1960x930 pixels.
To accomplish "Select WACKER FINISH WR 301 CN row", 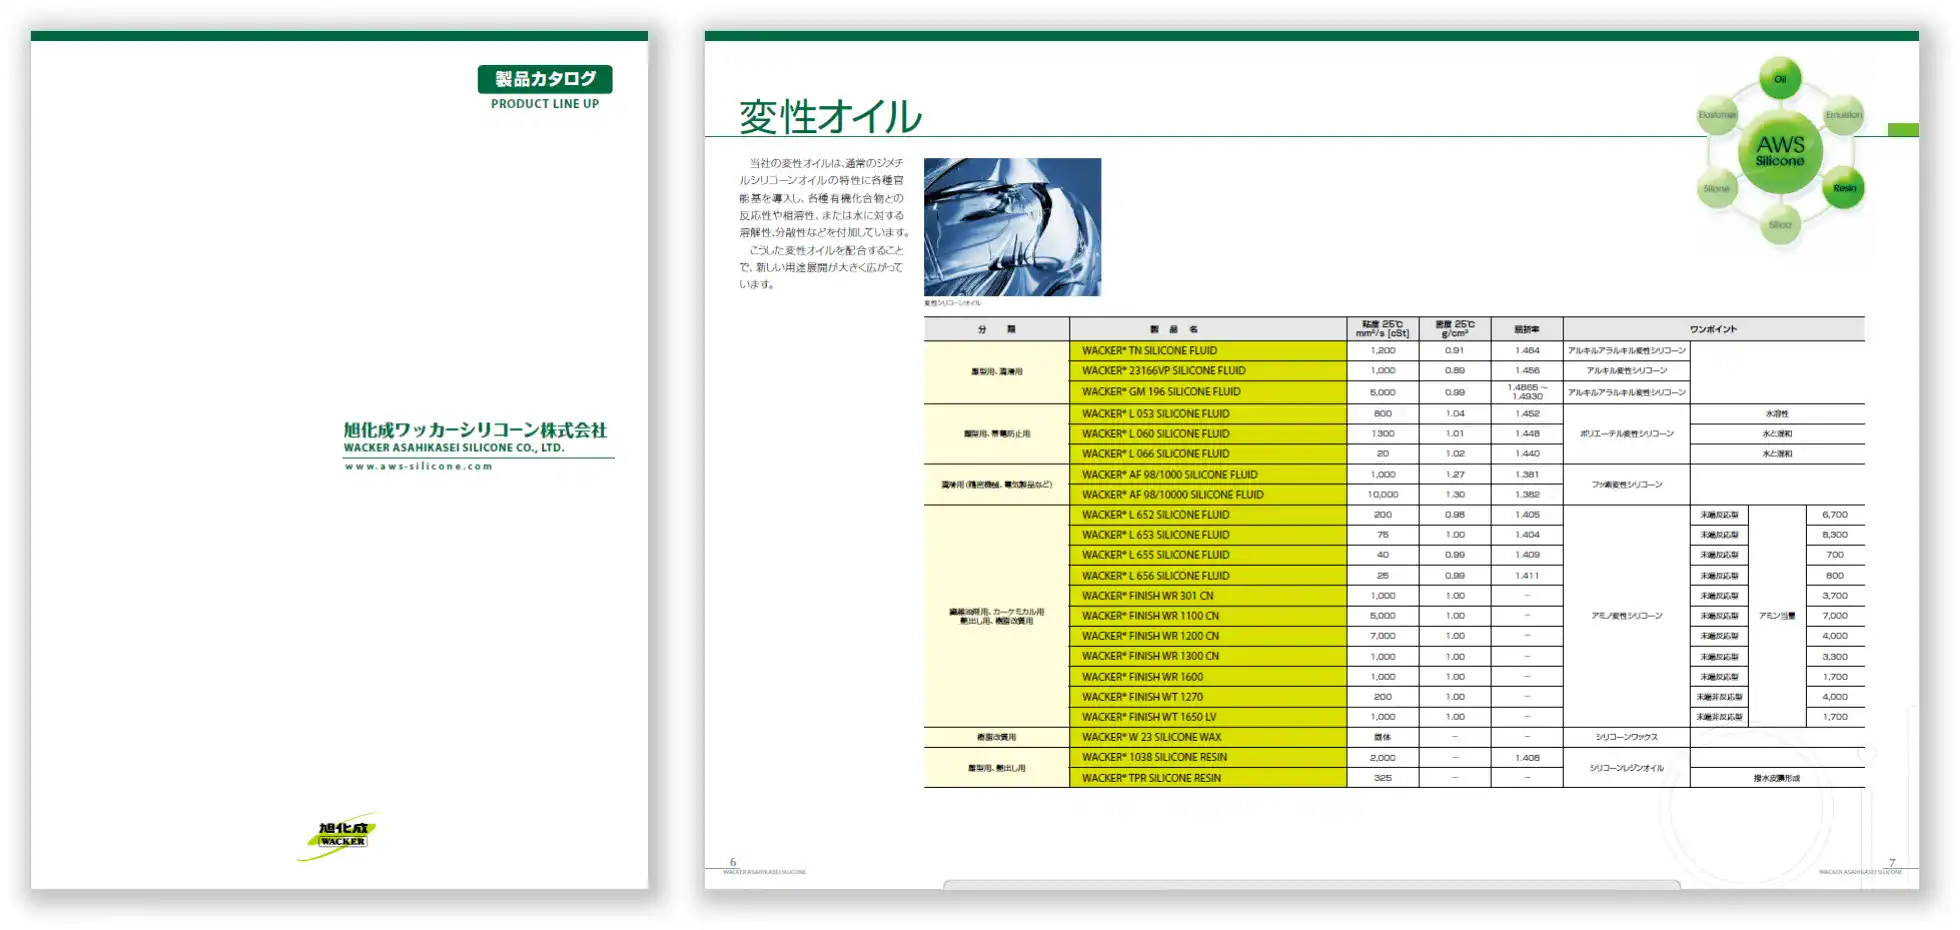I will (x=1208, y=596).
